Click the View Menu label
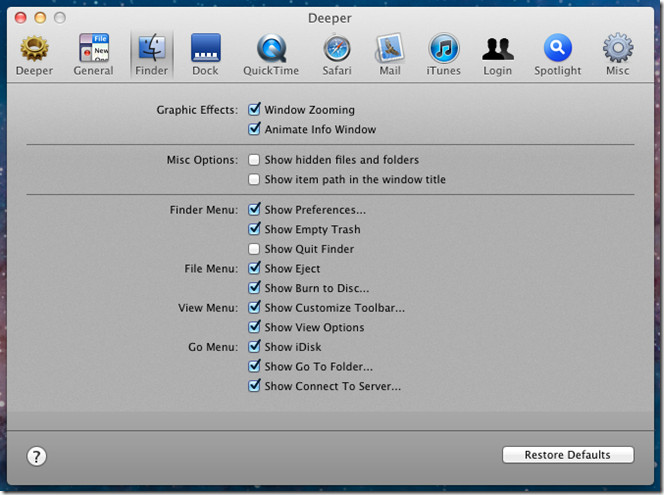 [x=208, y=308]
